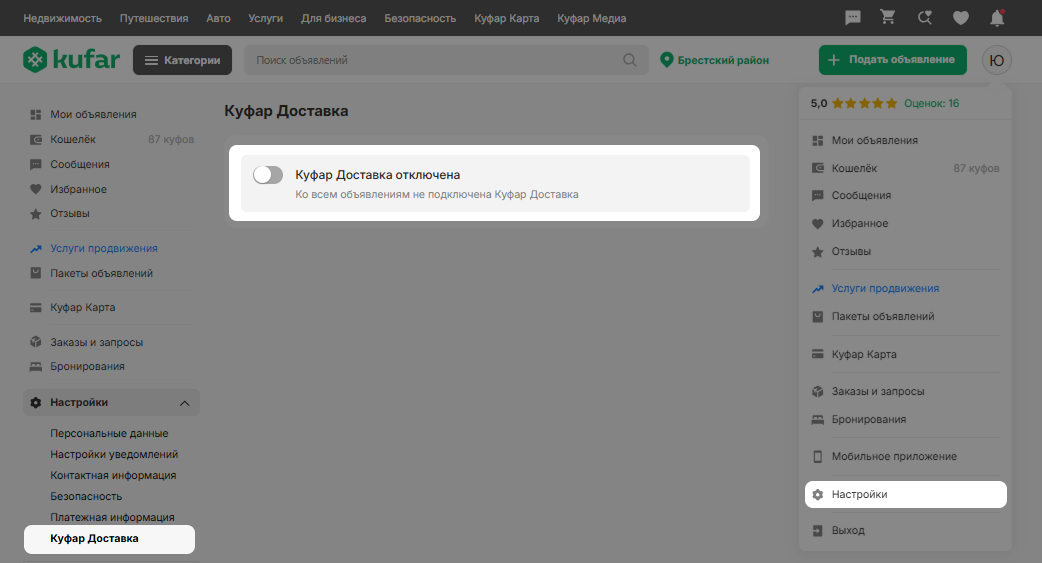Click the Сообщения icon in left sidebar

click(x=36, y=164)
